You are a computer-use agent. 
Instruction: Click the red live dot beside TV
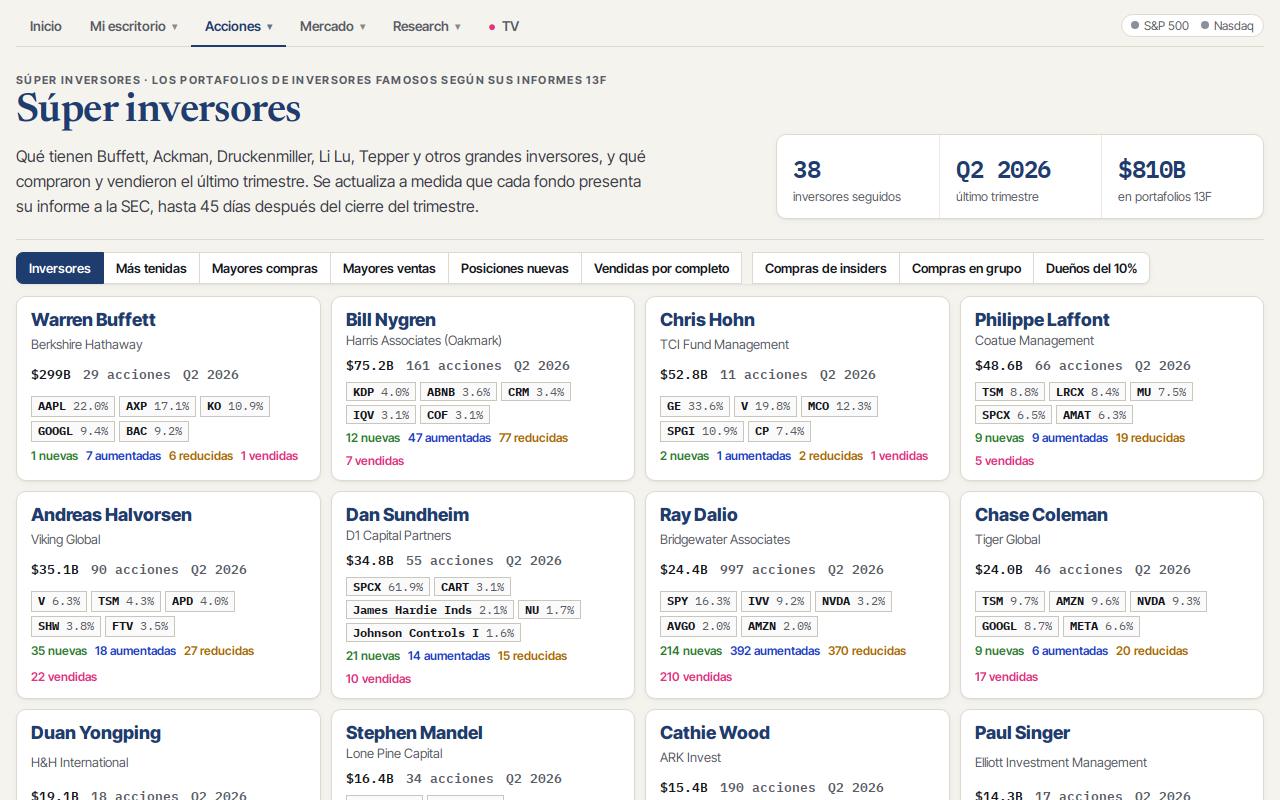point(492,27)
